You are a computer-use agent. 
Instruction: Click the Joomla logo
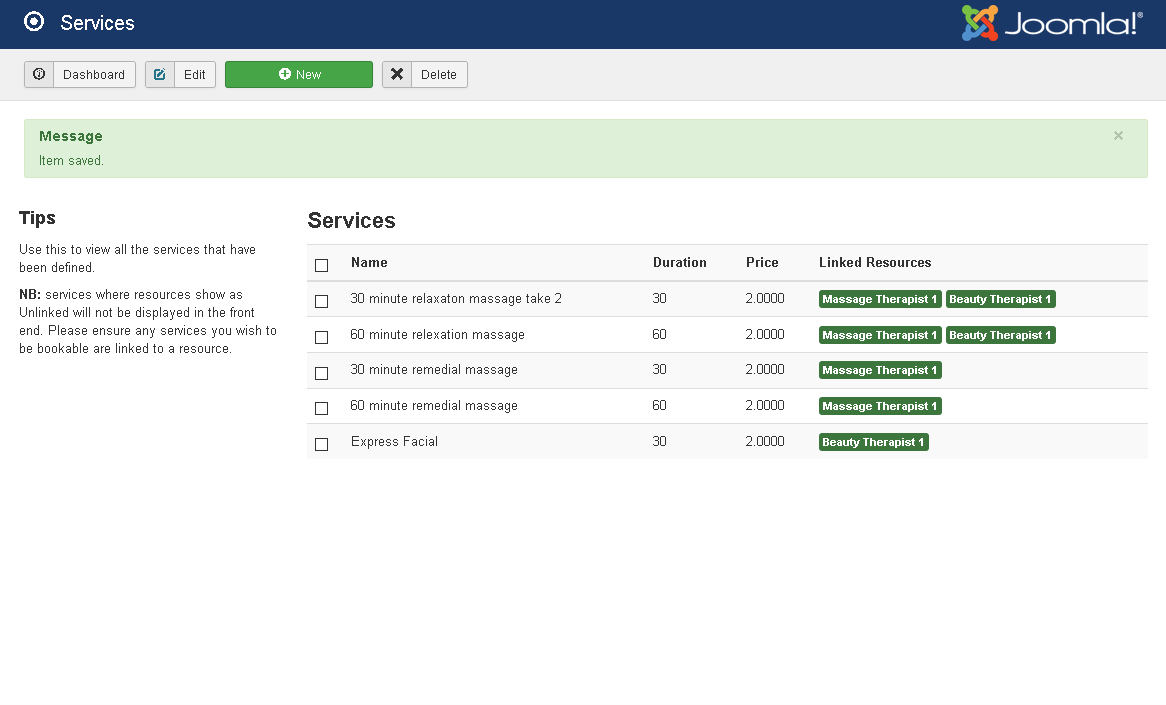[1052, 23]
